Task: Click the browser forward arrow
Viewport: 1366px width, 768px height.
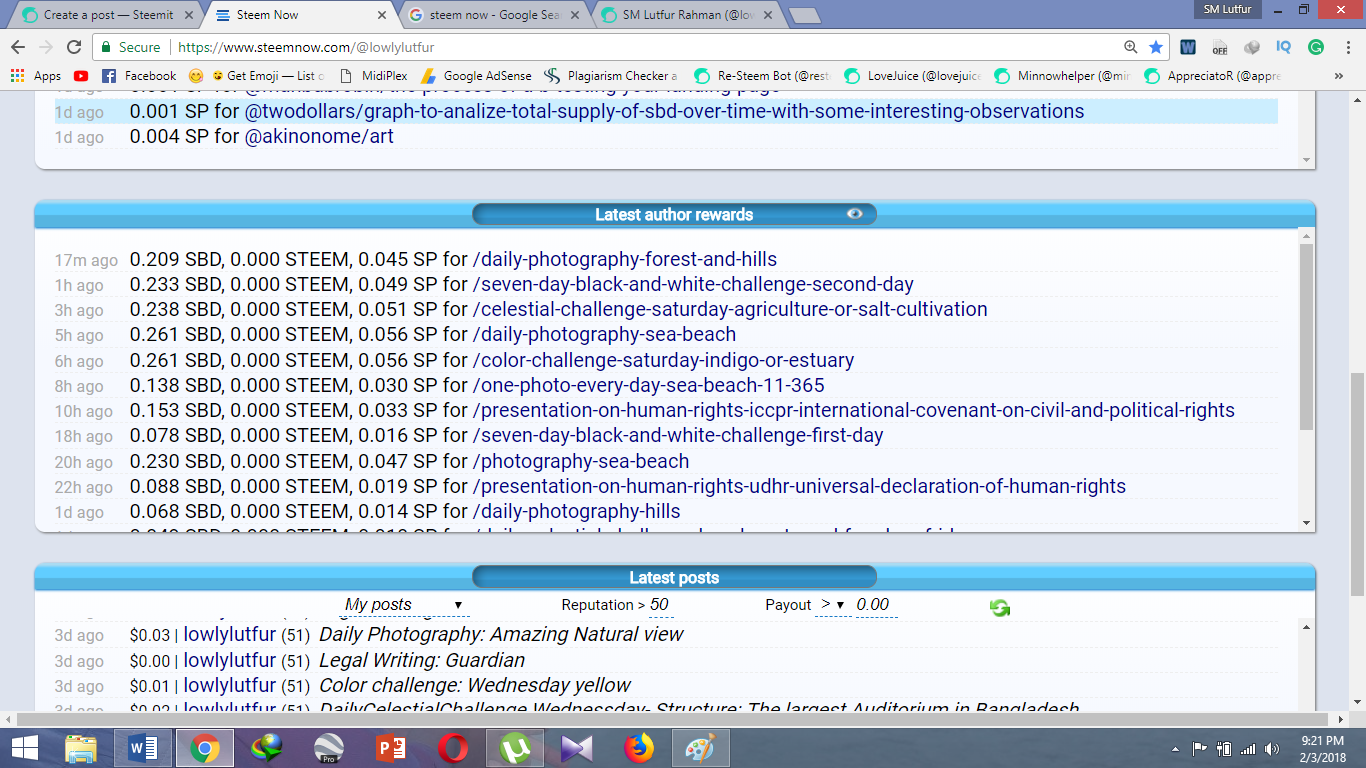Action: point(46,47)
